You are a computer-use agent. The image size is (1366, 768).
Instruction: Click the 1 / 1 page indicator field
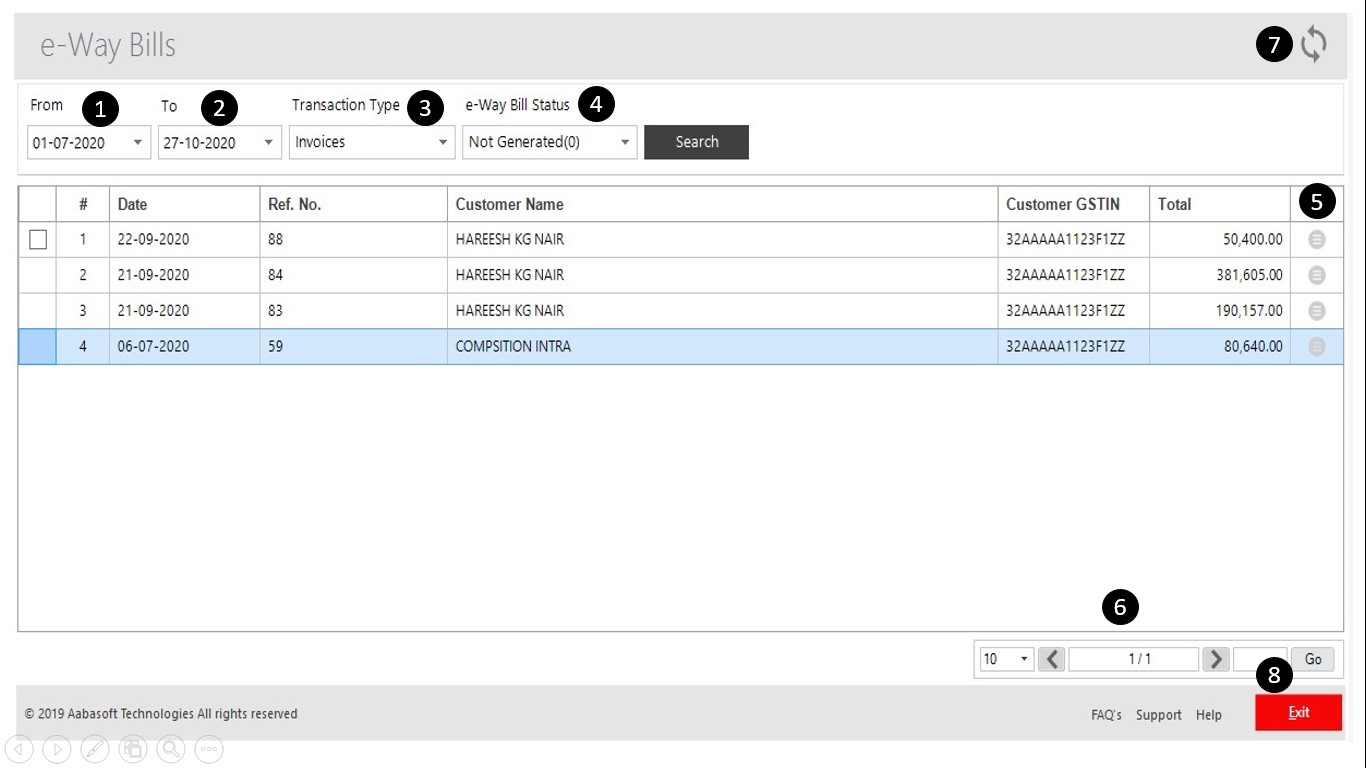(x=1133, y=659)
